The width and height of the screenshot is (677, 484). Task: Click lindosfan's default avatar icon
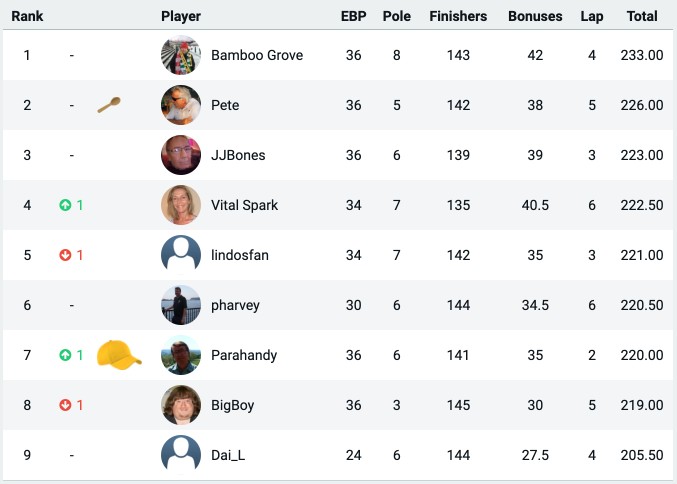181,255
